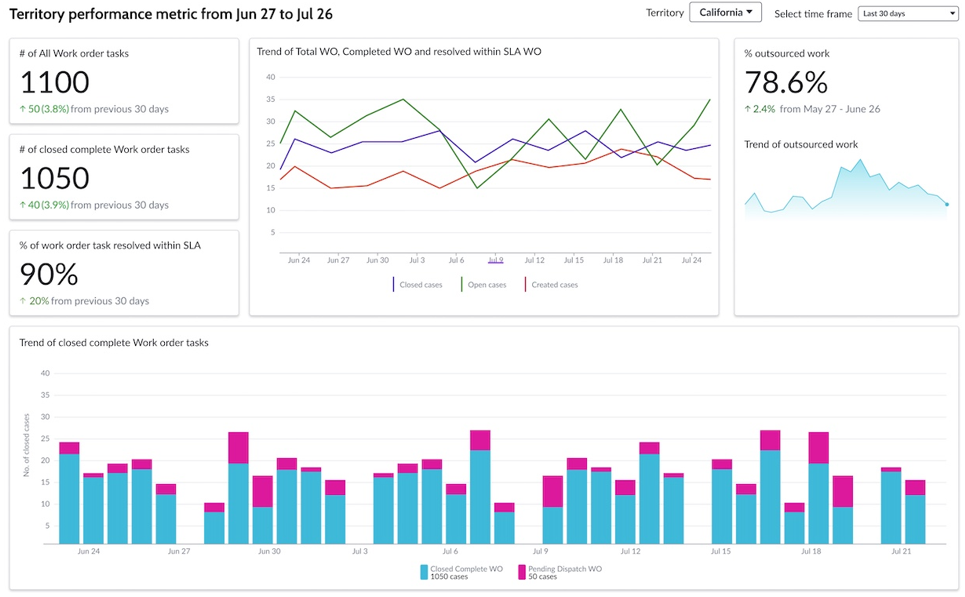Click the '40 (3.9%)' change figure
The width and height of the screenshot is (965, 597).
49,205
